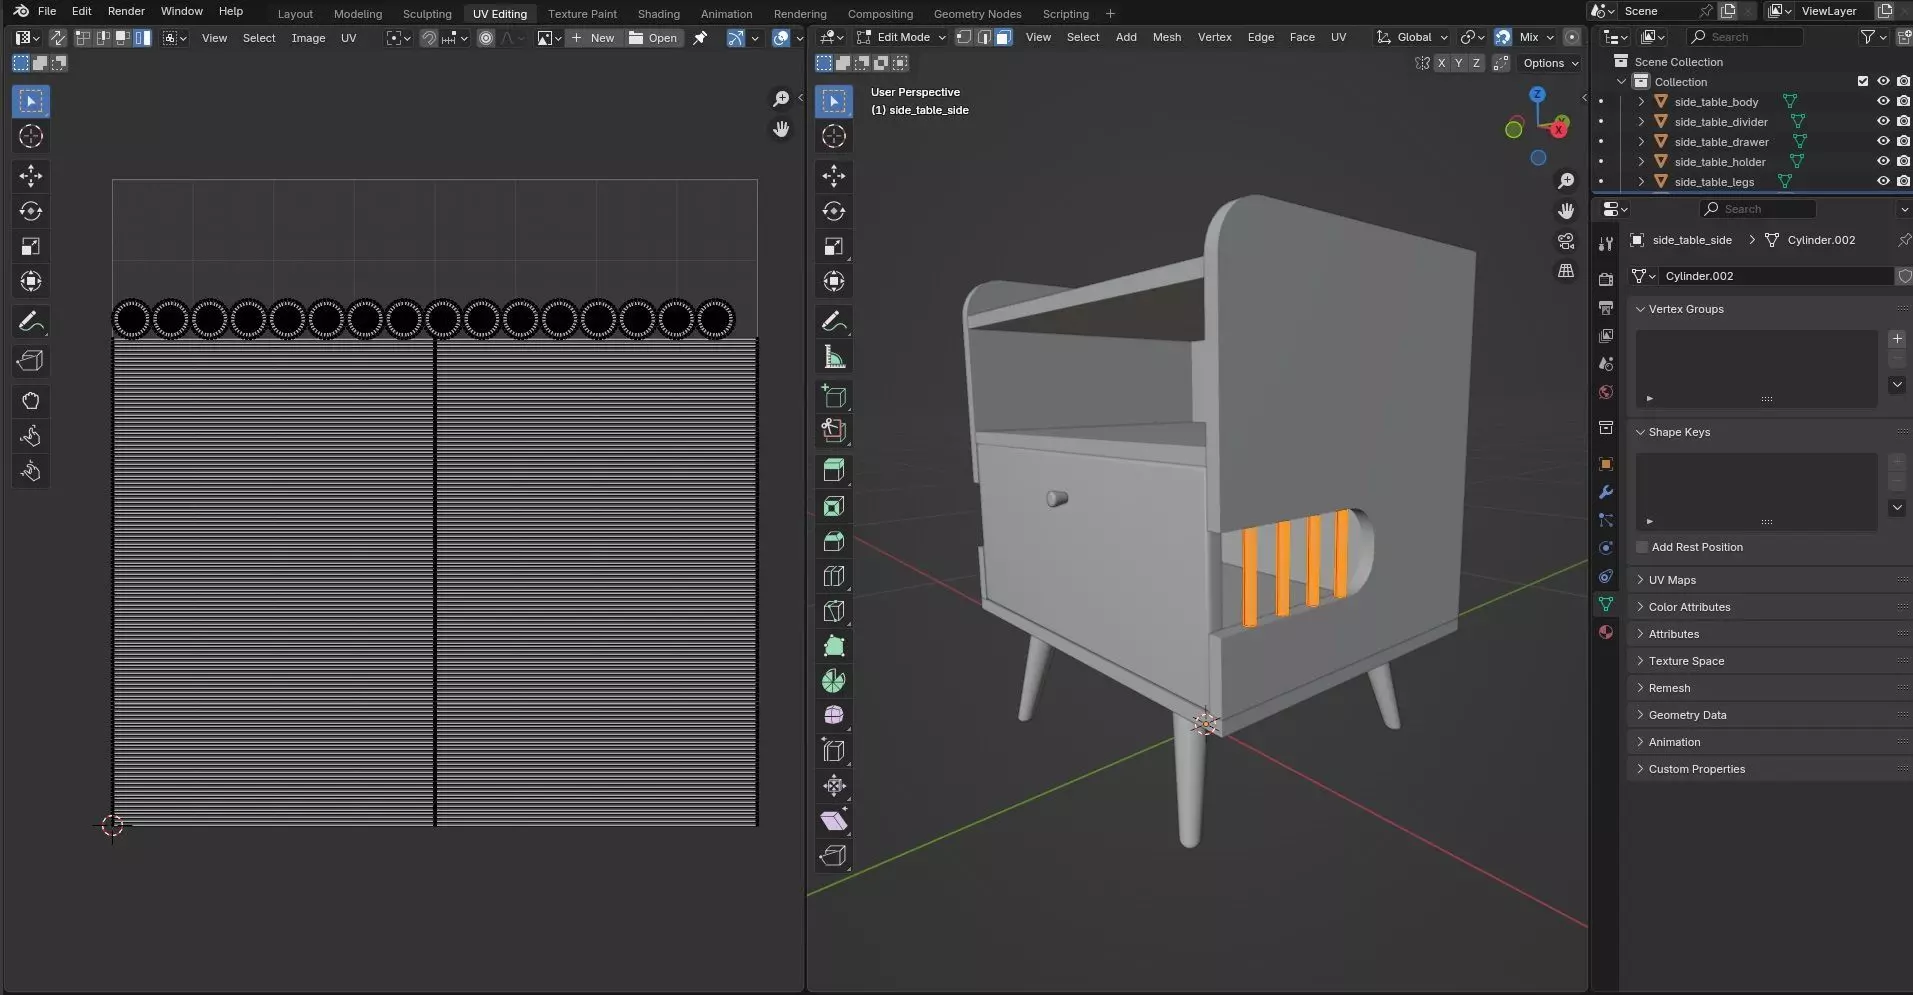
Task: Select the Shrink/Fatten tool
Action: coord(834,785)
